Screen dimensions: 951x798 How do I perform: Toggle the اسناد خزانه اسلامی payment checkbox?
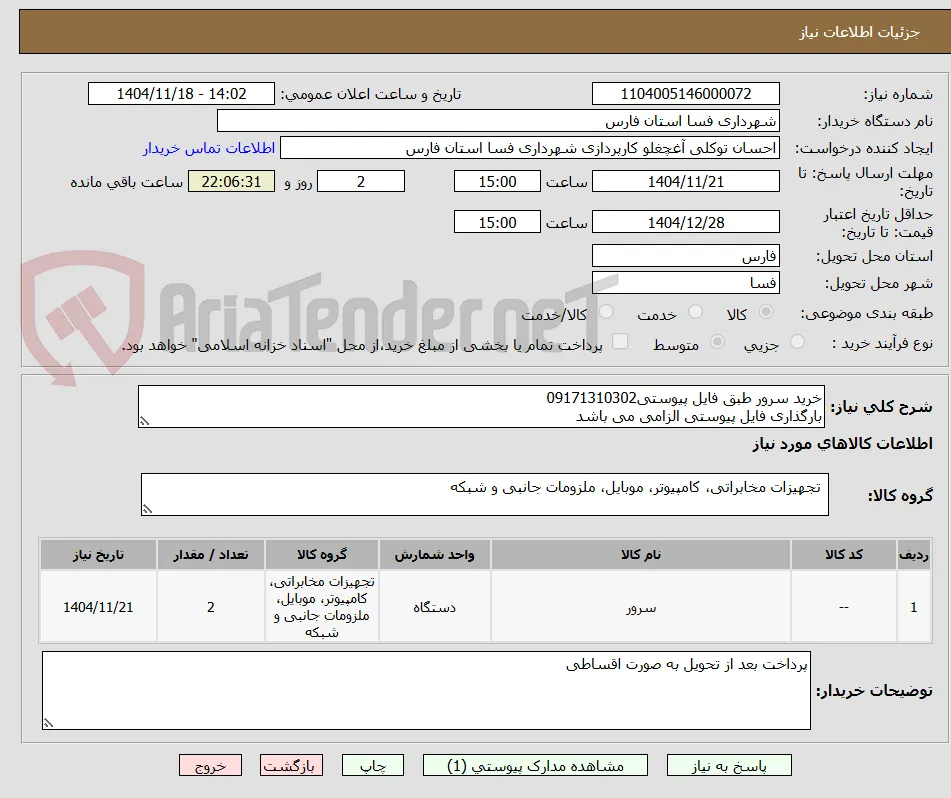[x=619, y=341]
